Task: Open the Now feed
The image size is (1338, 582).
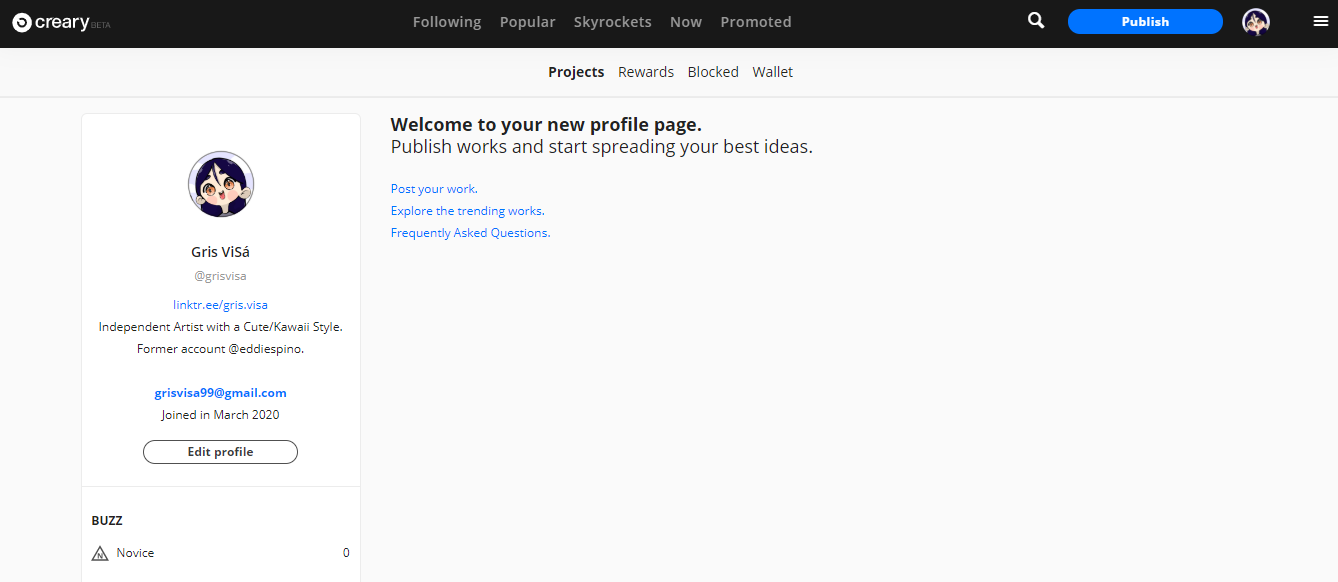Action: pyautogui.click(x=686, y=22)
